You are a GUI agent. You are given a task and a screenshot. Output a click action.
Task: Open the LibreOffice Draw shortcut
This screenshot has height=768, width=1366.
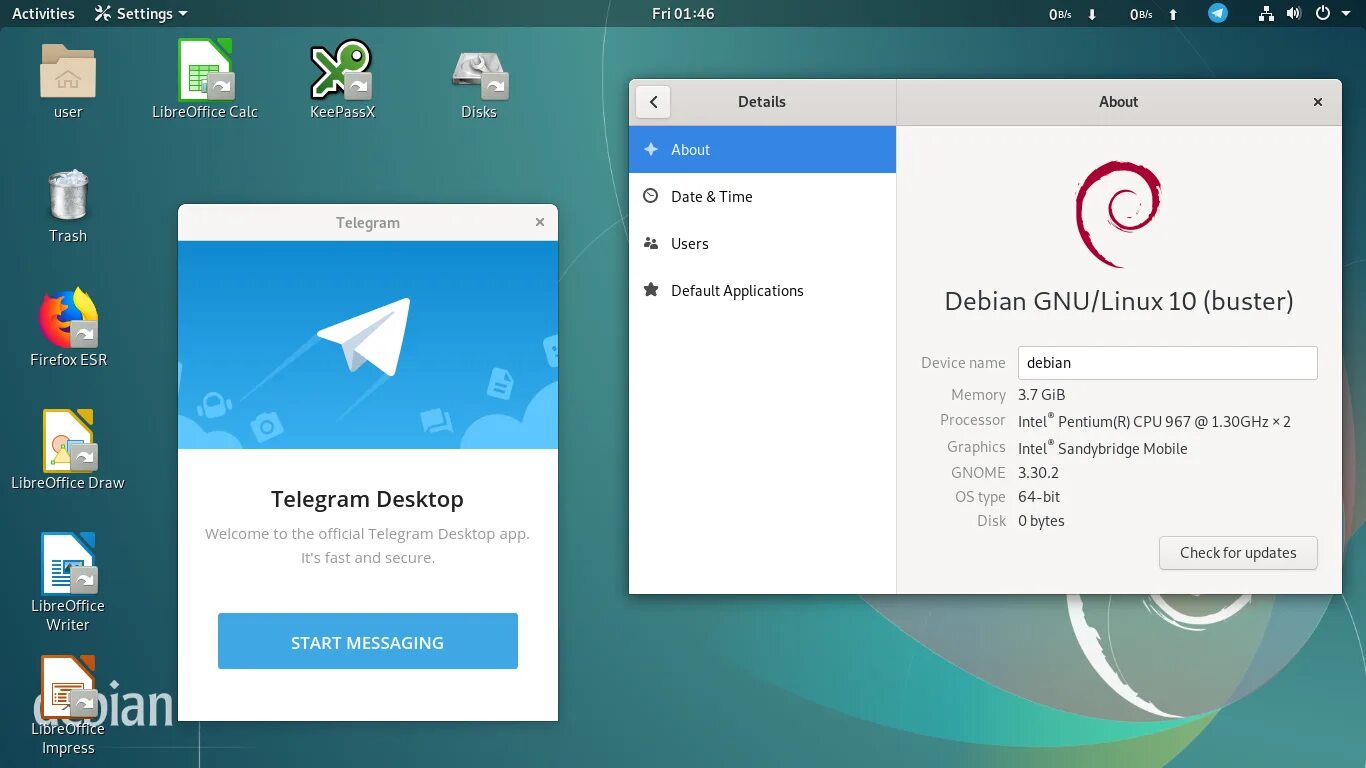pos(68,441)
